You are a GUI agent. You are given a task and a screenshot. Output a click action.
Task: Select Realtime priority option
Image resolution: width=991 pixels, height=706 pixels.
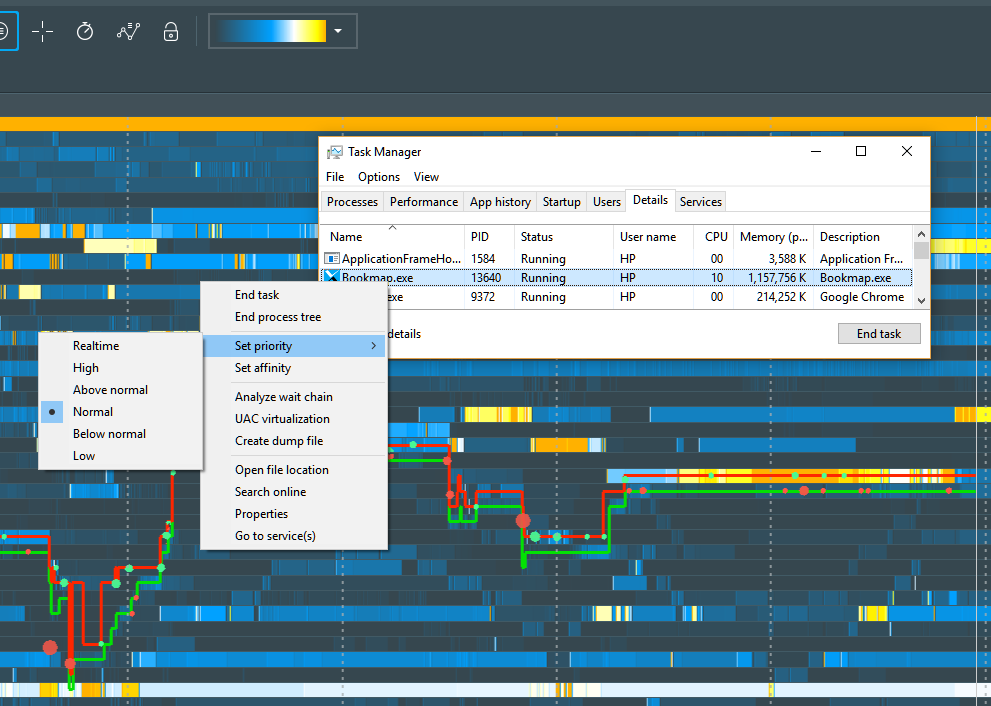tap(96, 346)
